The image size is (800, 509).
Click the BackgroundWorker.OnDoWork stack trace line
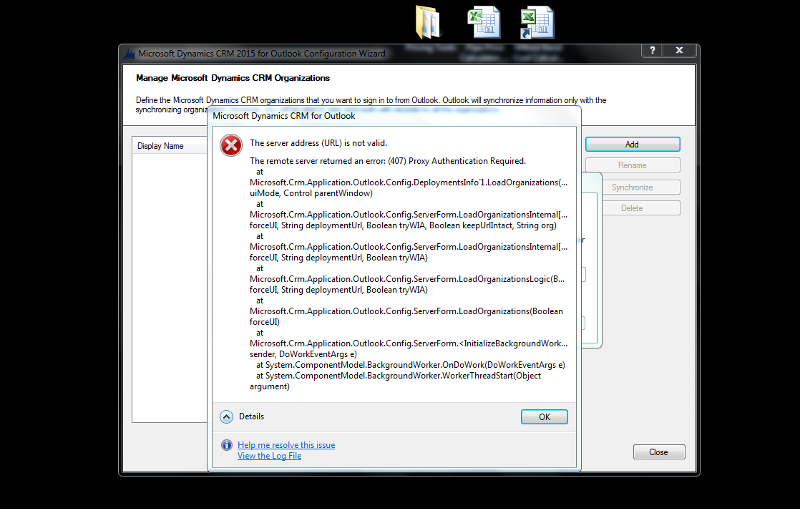411,365
